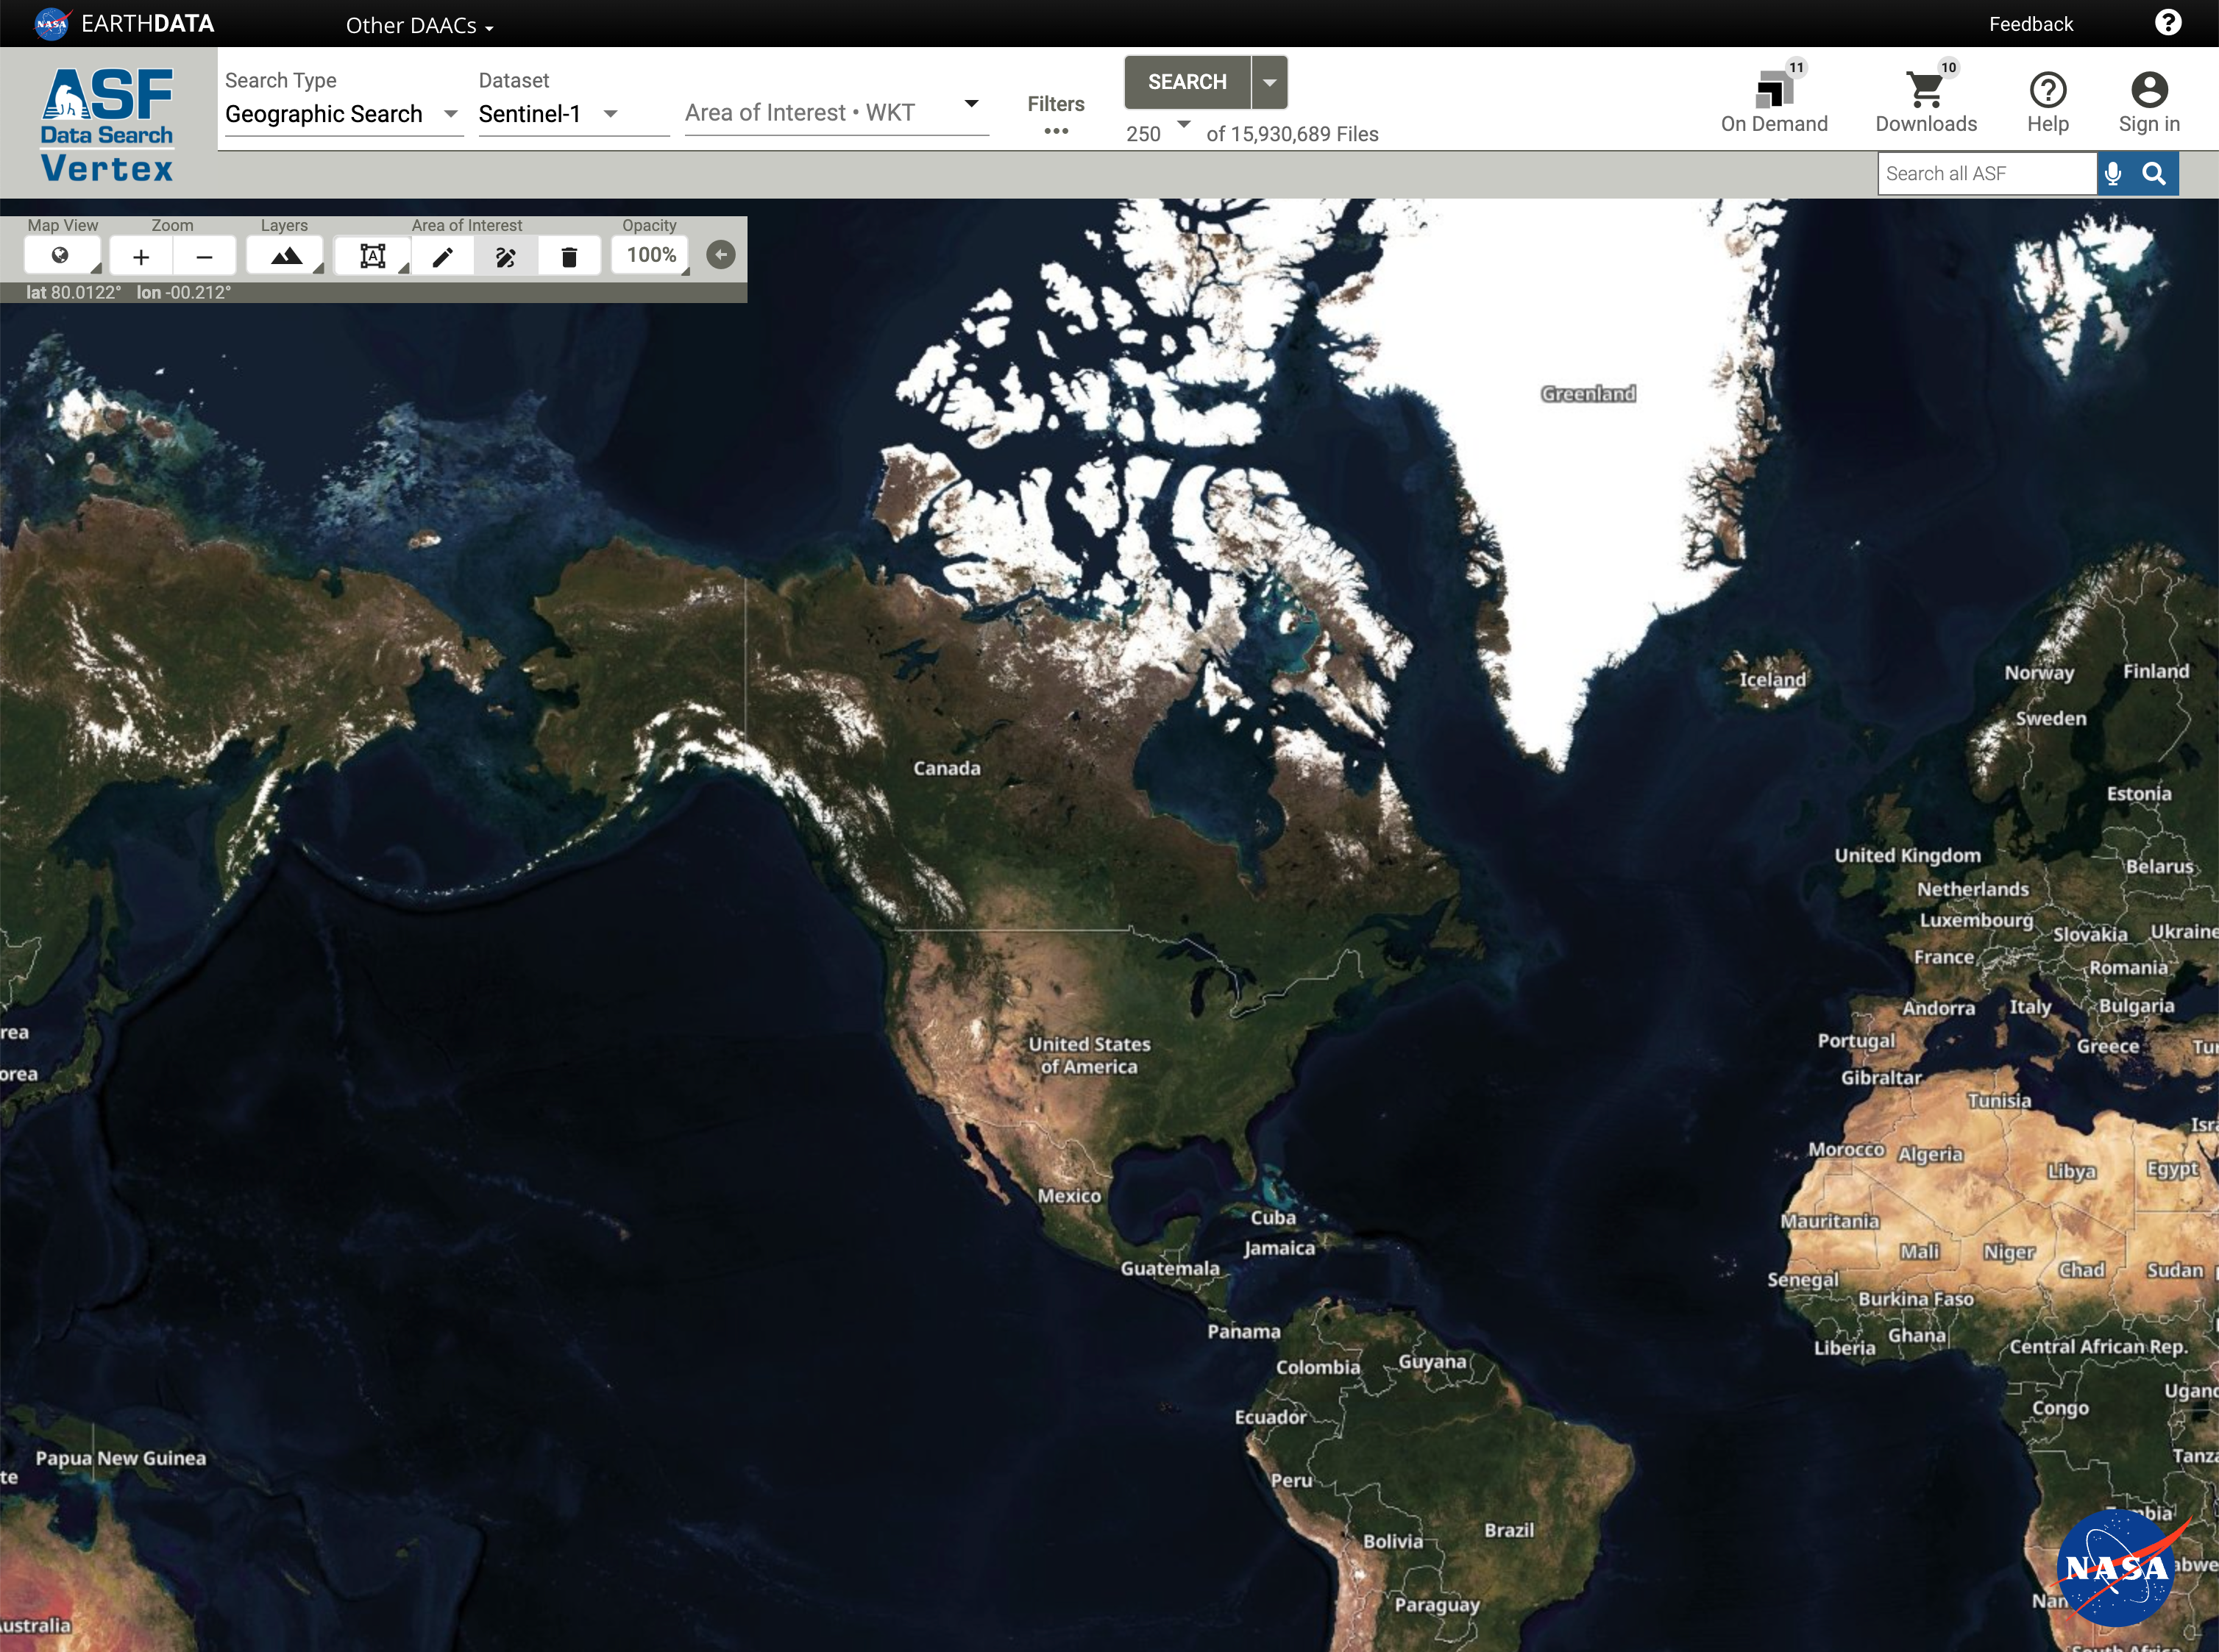Click Canada label on map
This screenshot has width=2219, height=1652.
946,768
